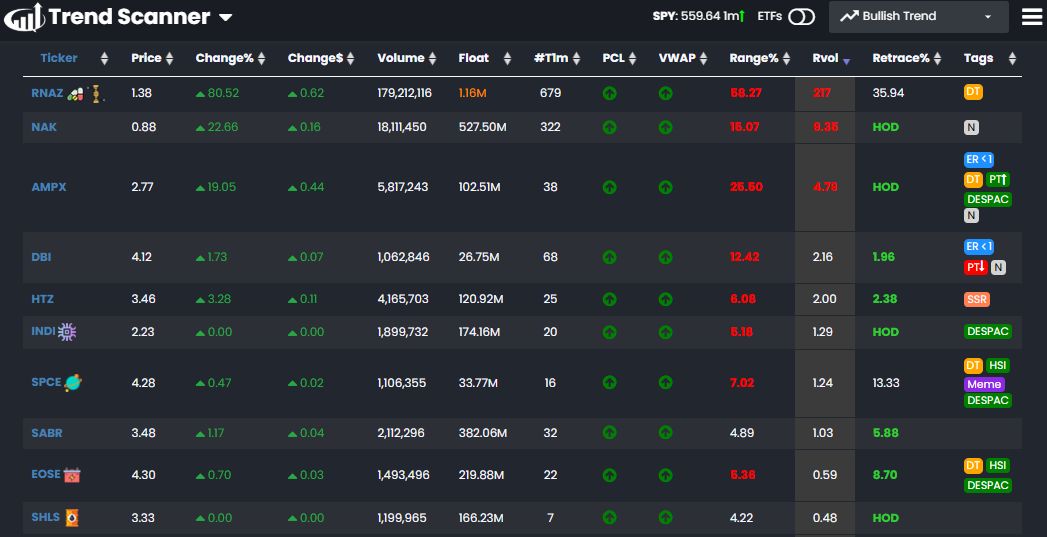Click the calendar icon beside EOSE

tap(71, 475)
